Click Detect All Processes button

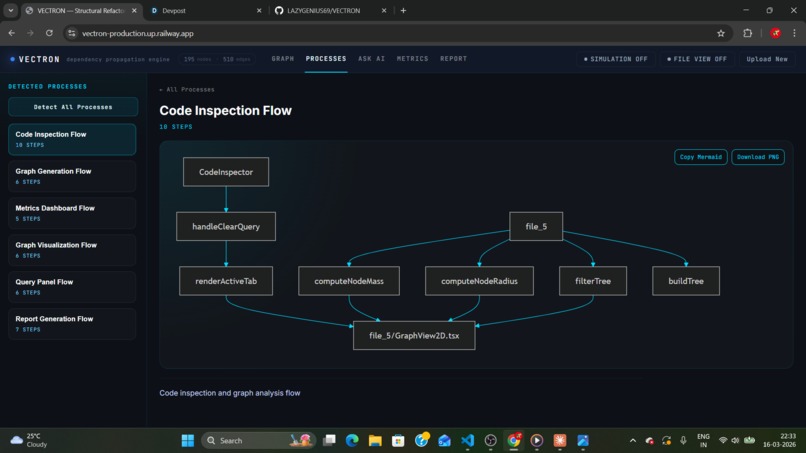(72, 107)
